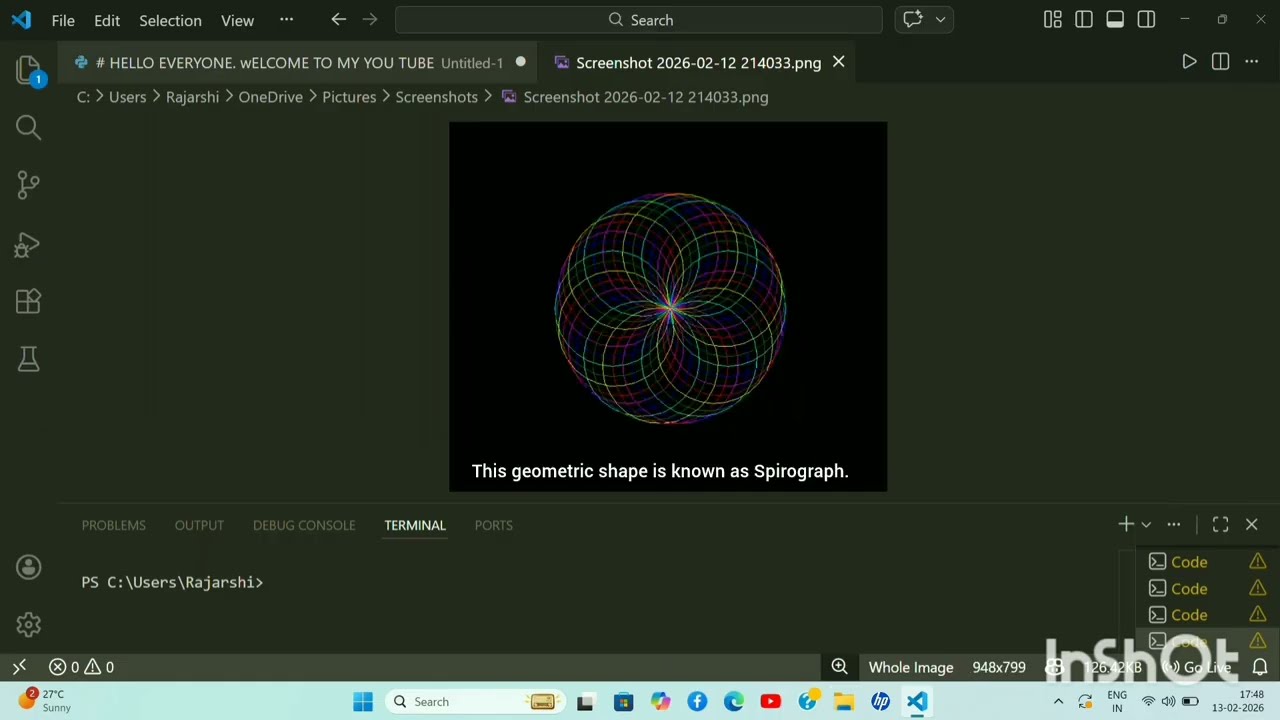Open the View menu

point(237,20)
